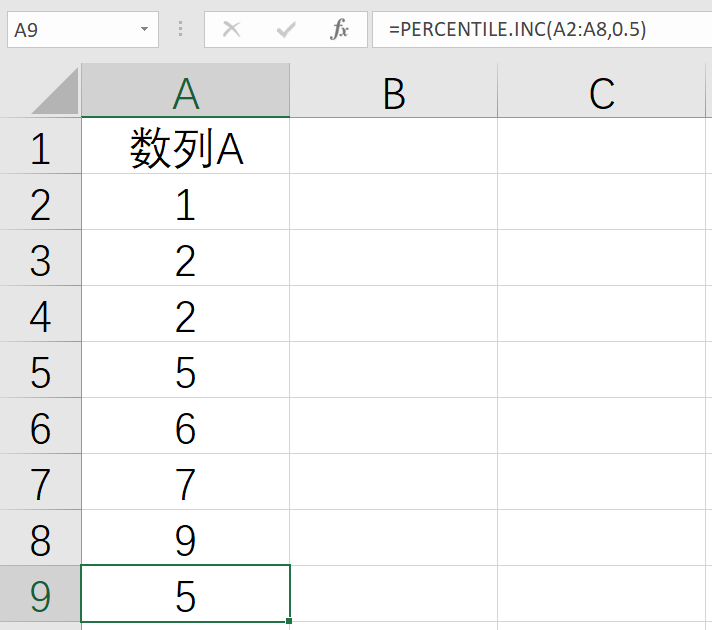Click the PERCENTILE.INC formula text field

[x=540, y=30]
